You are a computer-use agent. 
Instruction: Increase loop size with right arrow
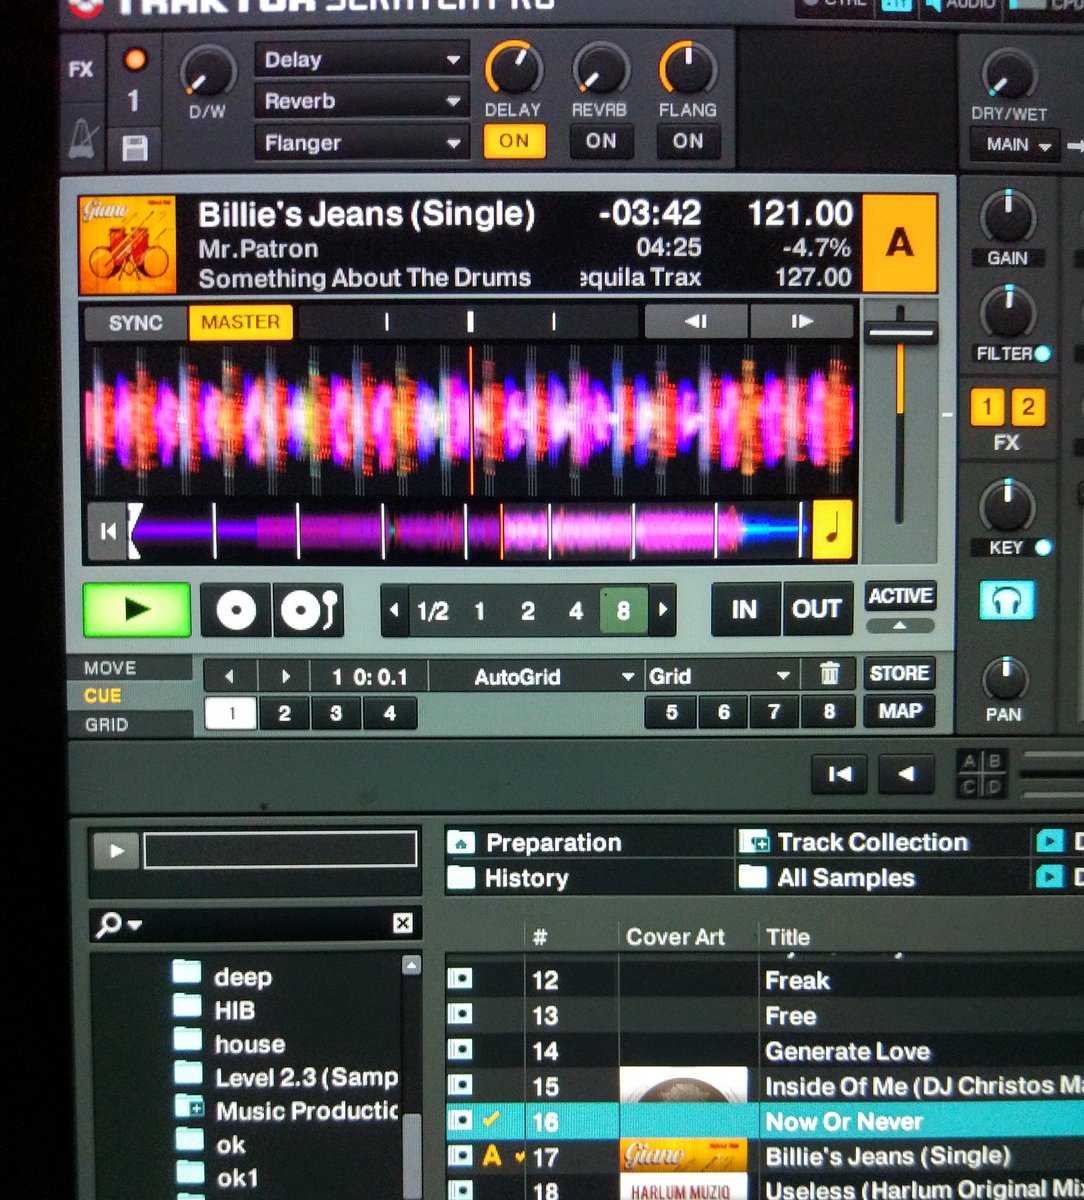(x=661, y=610)
